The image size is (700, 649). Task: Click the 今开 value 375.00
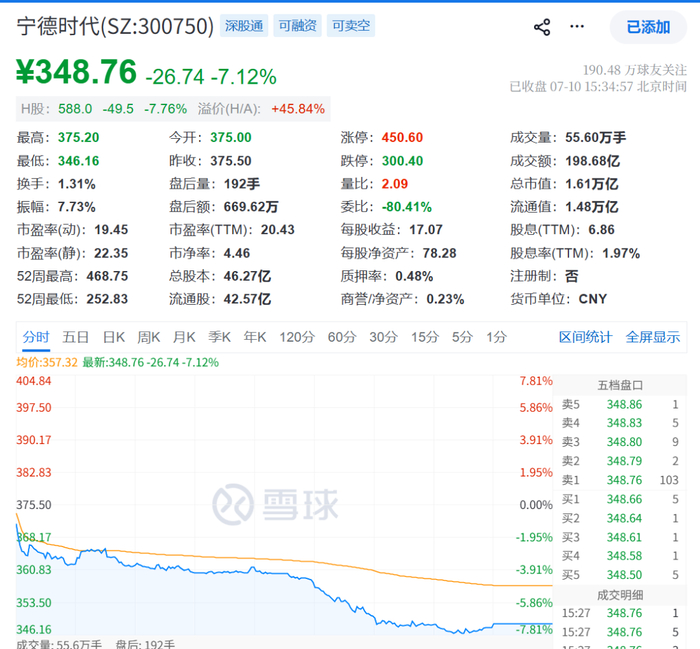231,137
